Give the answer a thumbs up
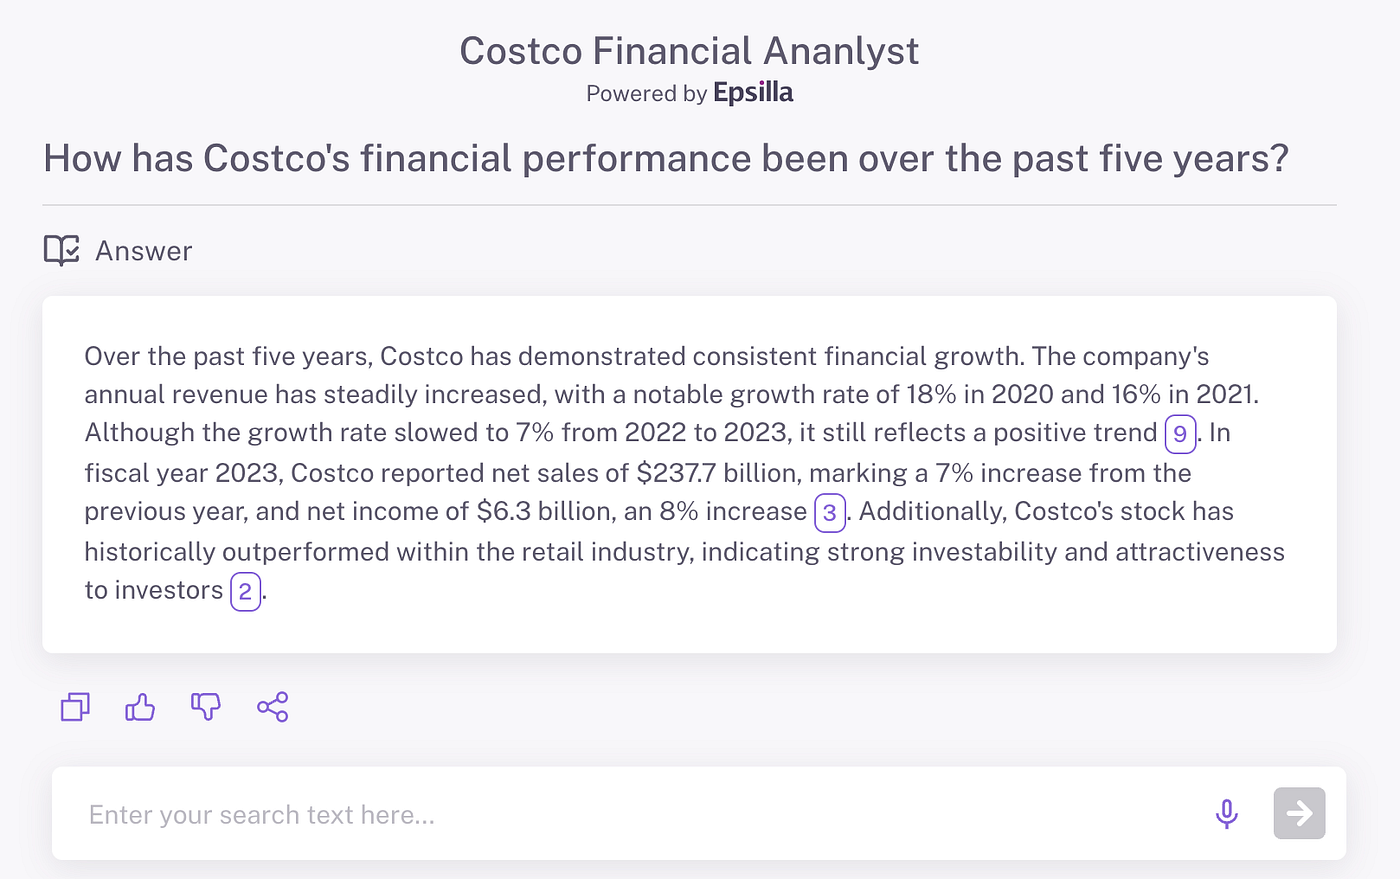This screenshot has width=1400, height=879. pos(140,707)
